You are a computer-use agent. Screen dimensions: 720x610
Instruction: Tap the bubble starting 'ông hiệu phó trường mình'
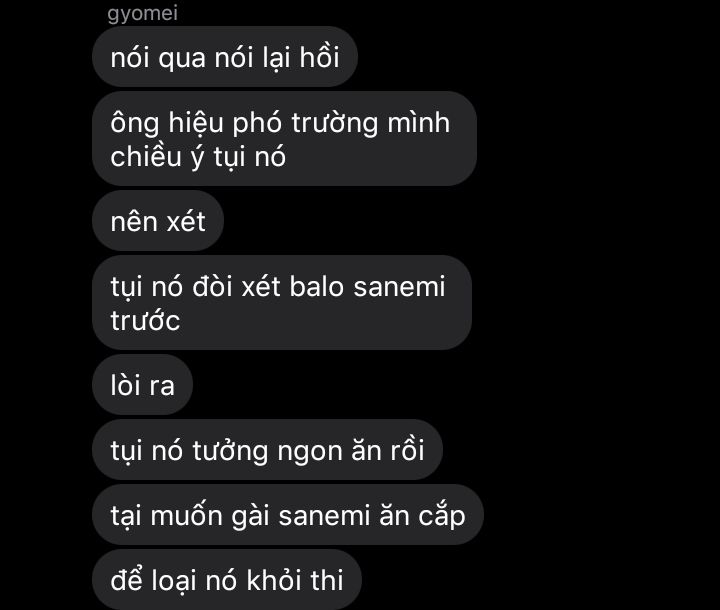(285, 139)
